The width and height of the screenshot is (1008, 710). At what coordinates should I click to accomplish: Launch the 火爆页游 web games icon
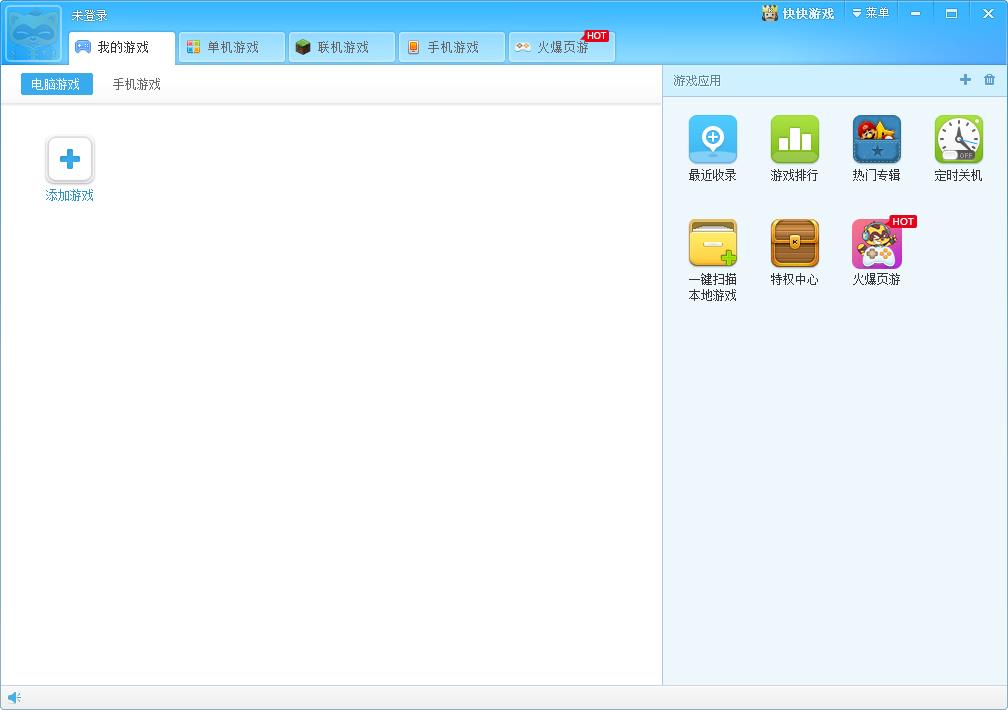(876, 243)
